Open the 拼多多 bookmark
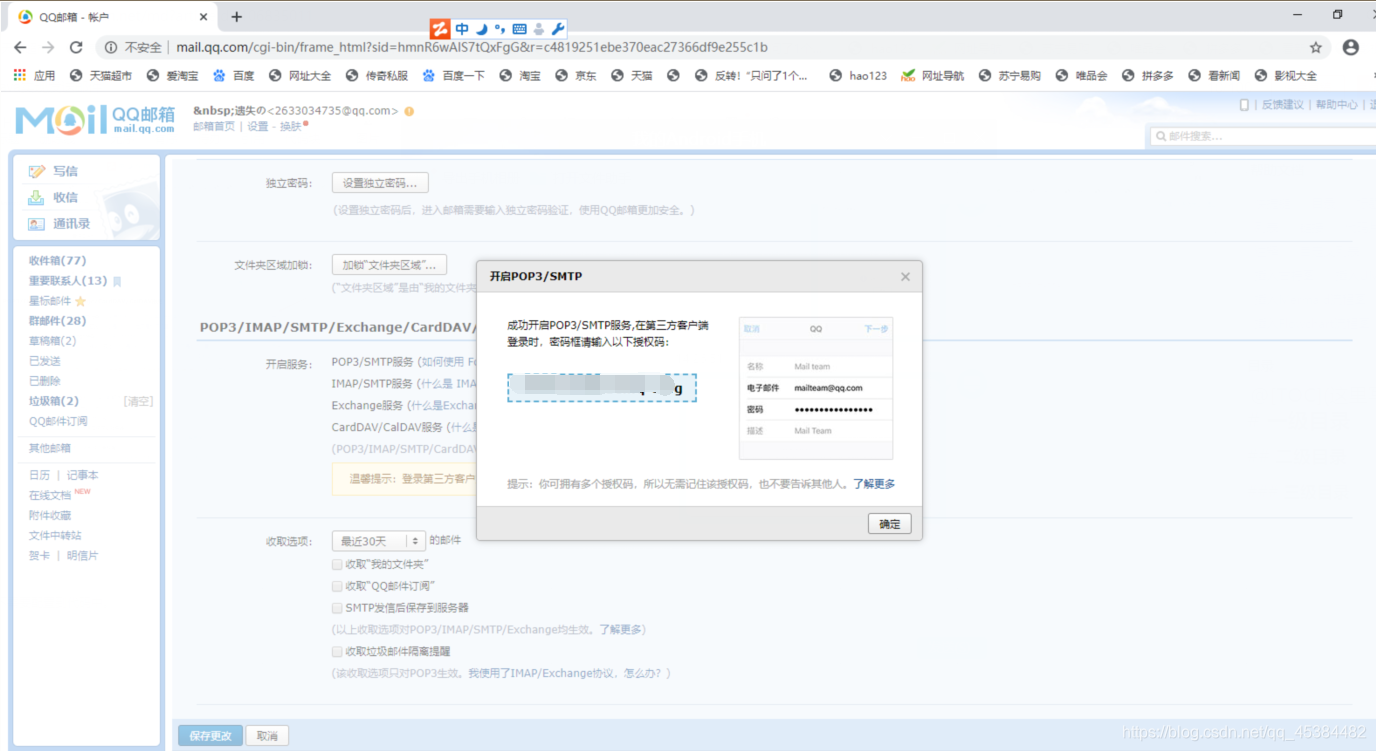 pyautogui.click(x=1148, y=75)
